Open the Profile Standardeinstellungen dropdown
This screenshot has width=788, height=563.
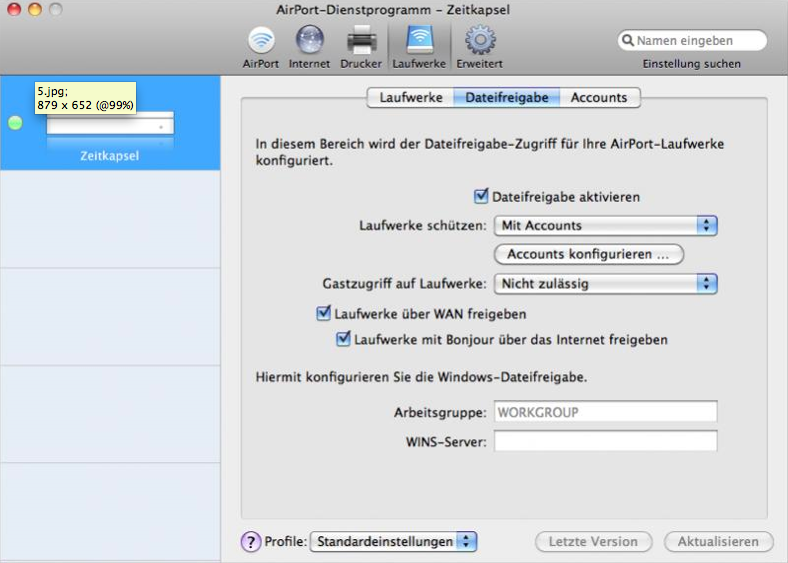(393, 541)
